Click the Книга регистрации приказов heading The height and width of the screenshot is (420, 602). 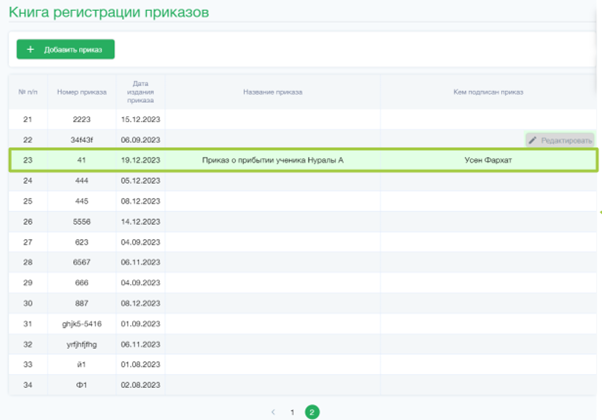[x=109, y=12]
